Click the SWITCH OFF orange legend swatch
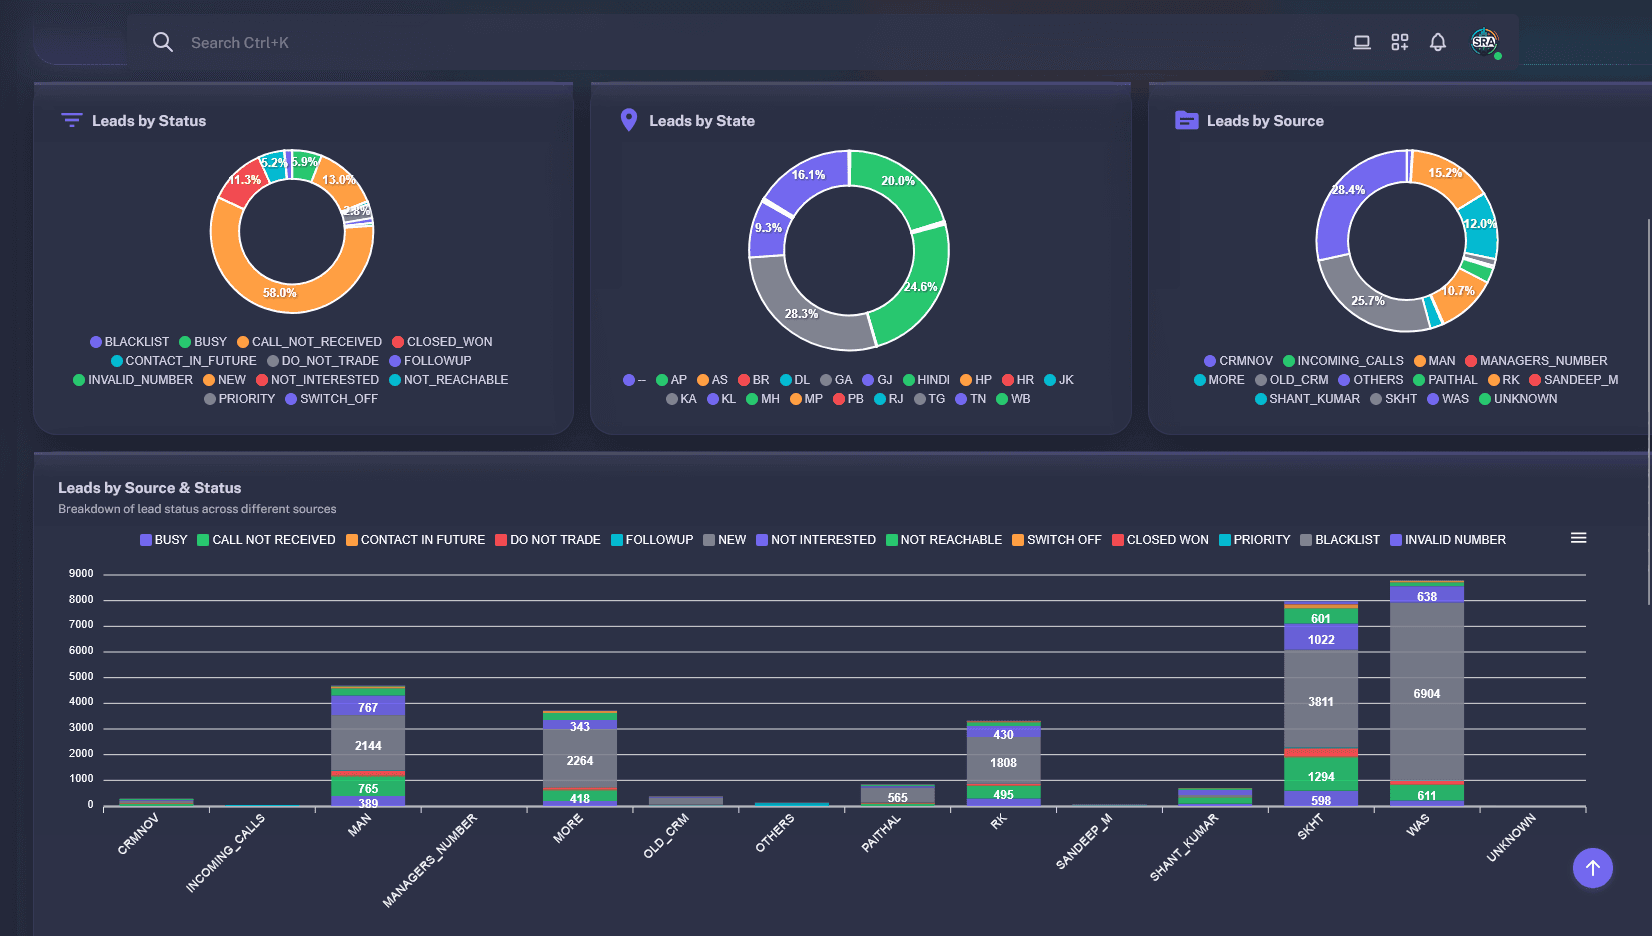 pos(1018,540)
